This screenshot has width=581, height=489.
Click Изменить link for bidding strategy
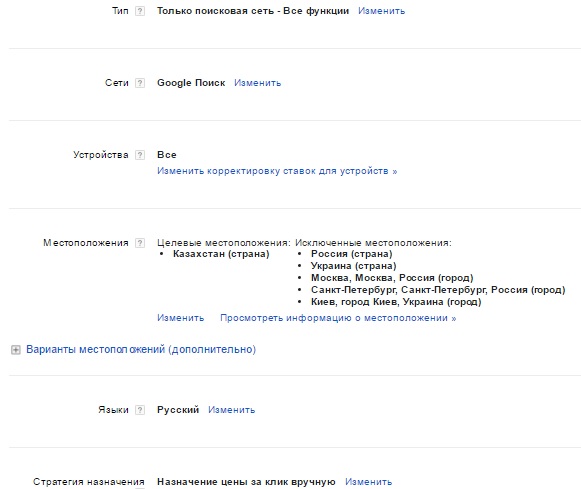coord(368,482)
